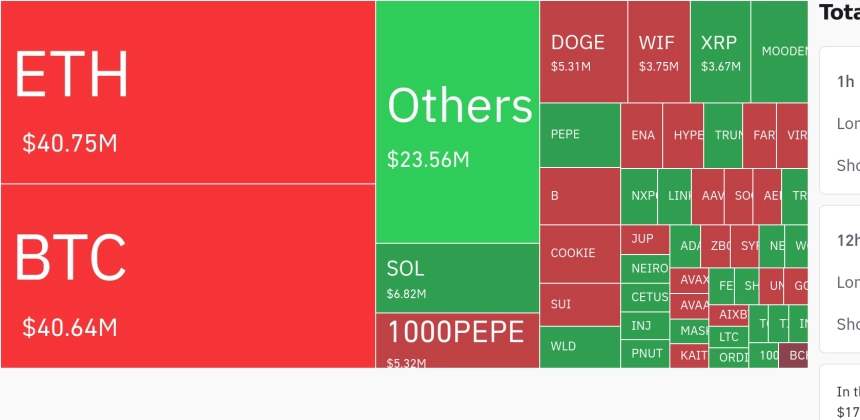Select the CETUS tile
860x420 pixels.
645,297
